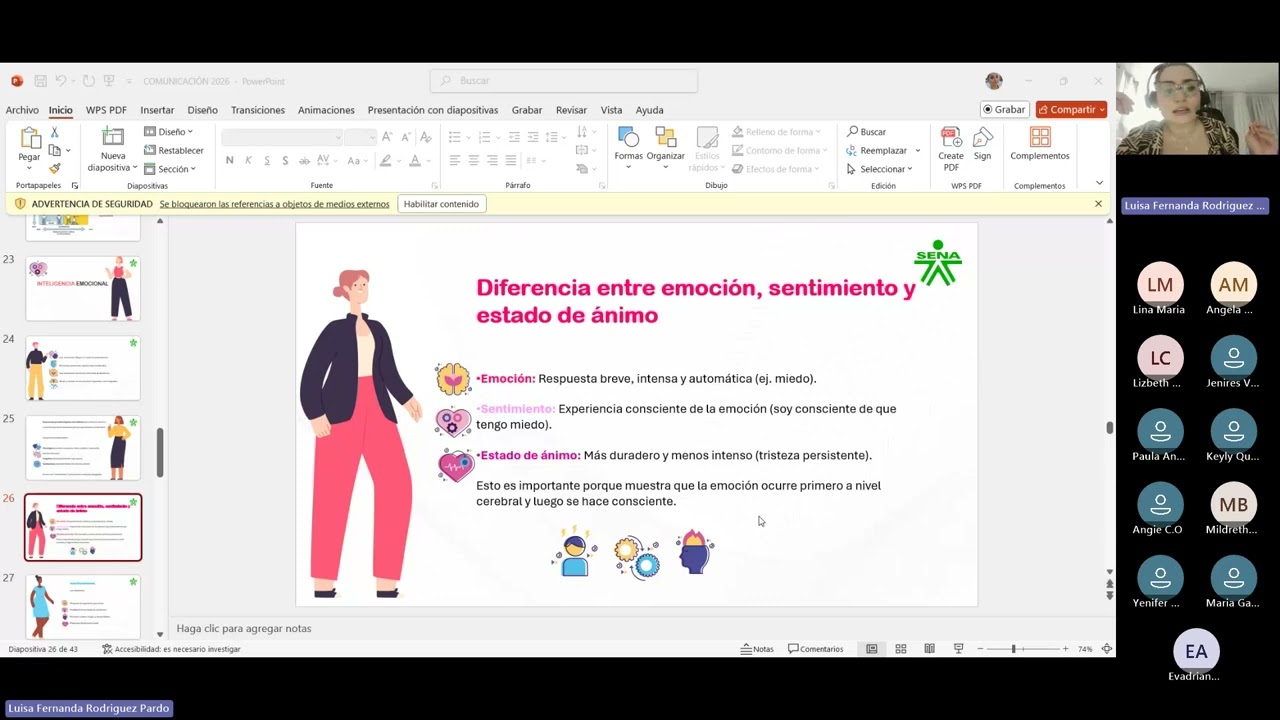Expand the Diseño layout dropdown
Viewport: 1280px width, 720px height.
(168, 132)
